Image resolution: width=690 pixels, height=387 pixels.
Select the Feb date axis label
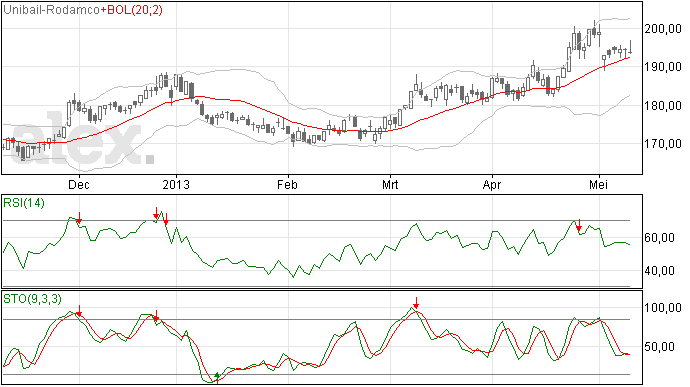click(287, 184)
